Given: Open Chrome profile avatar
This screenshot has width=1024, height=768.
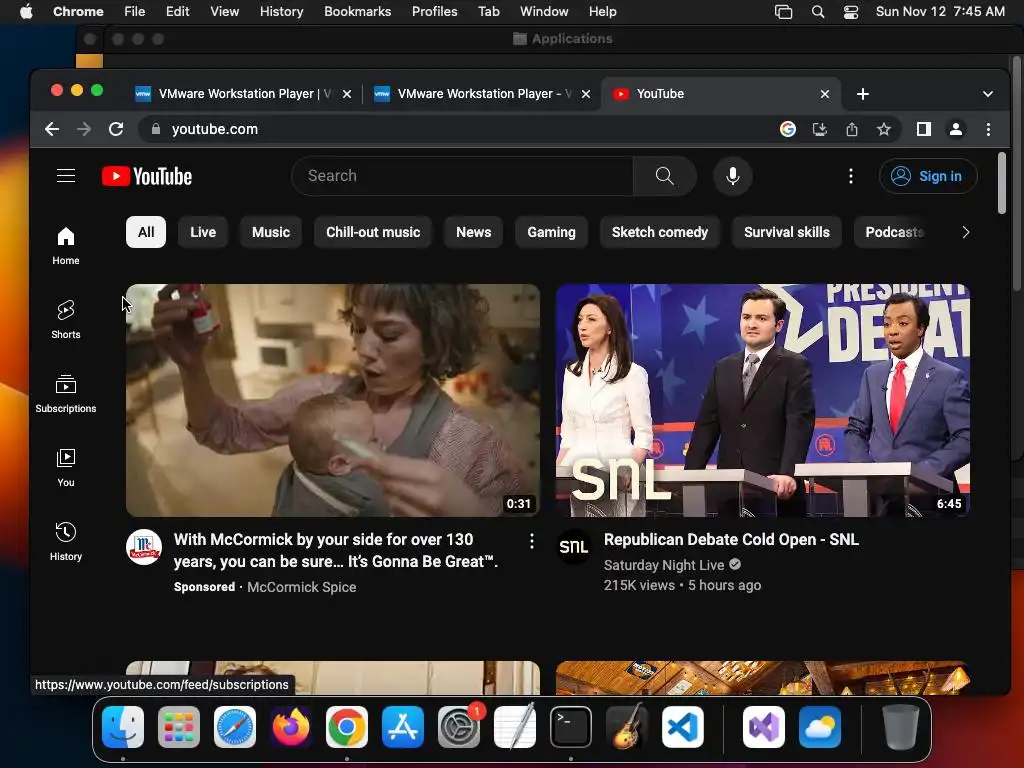Looking at the screenshot, I should click(955, 129).
